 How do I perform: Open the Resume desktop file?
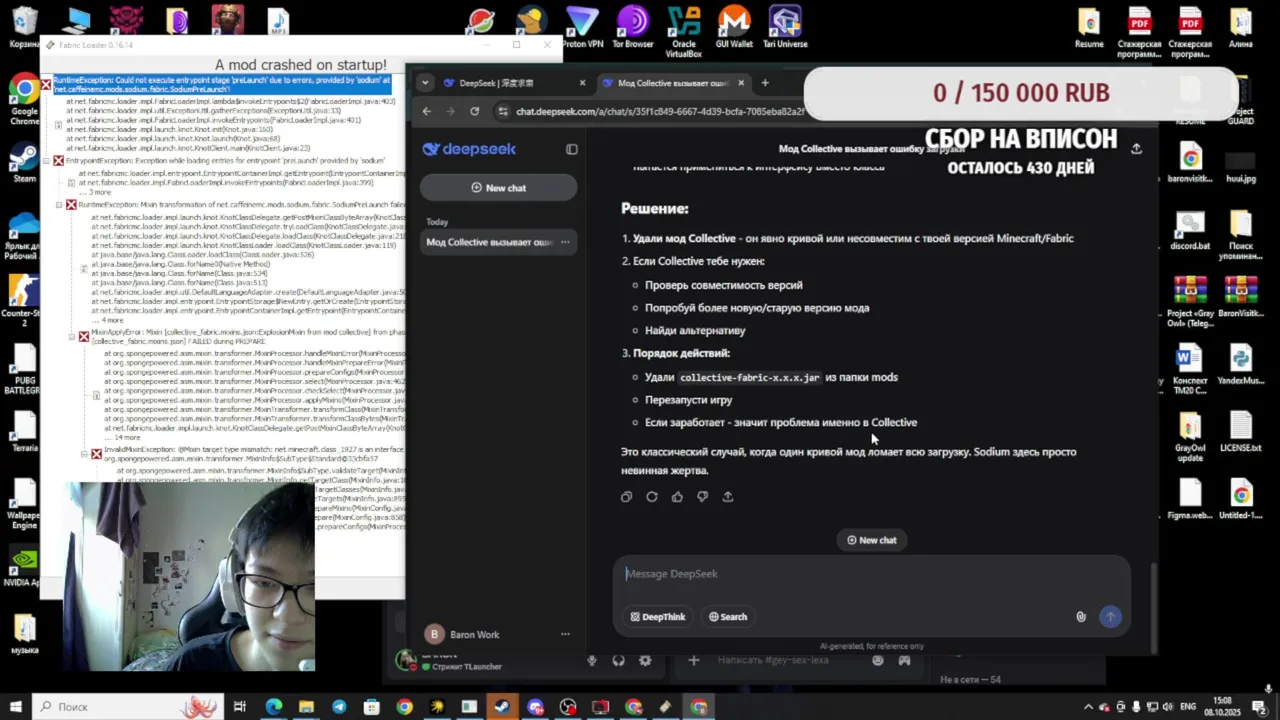[1089, 28]
